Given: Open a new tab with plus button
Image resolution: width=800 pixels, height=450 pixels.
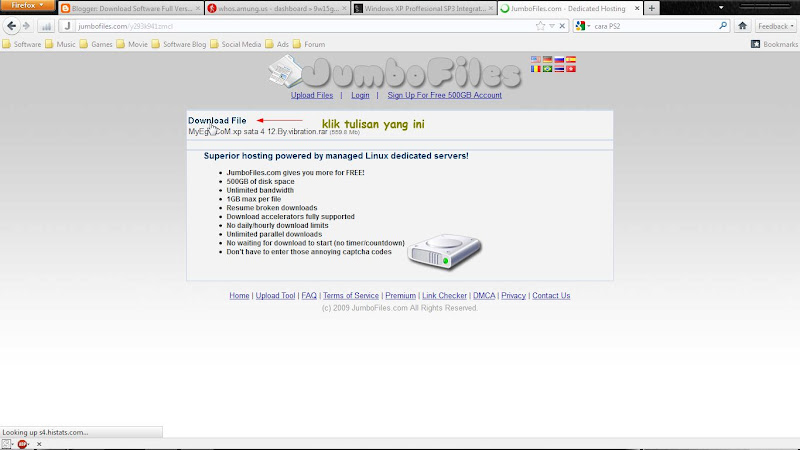Looking at the screenshot, I should pyautogui.click(x=652, y=8).
